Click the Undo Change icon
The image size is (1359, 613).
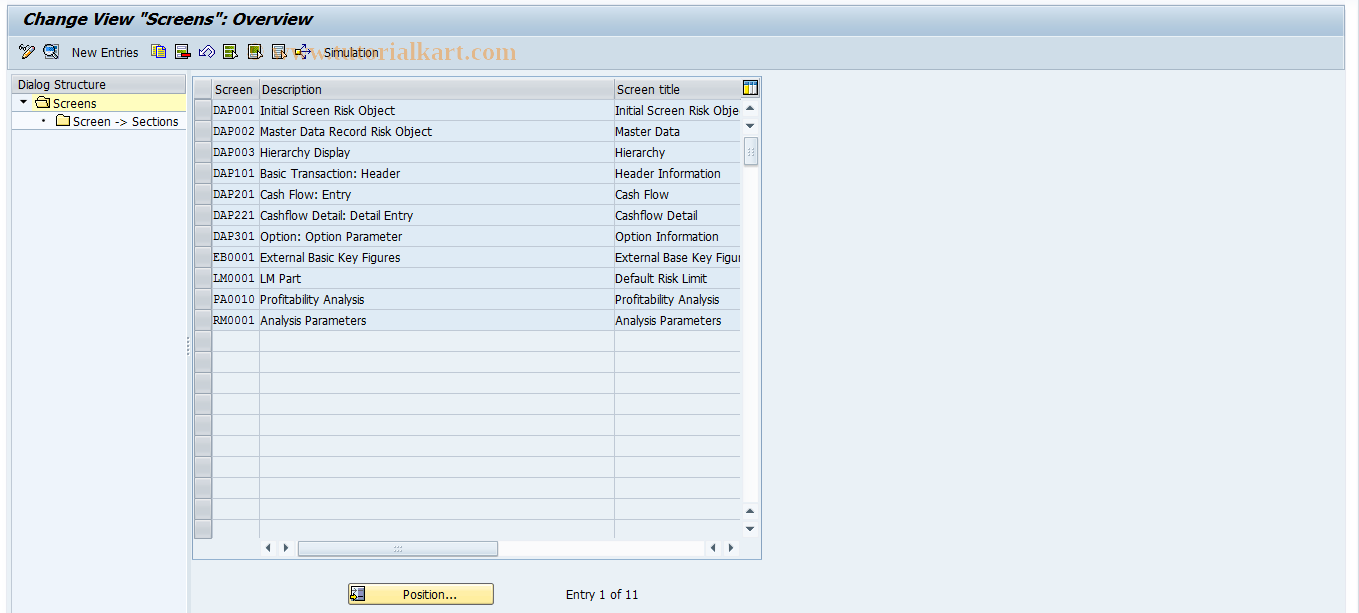coord(207,52)
